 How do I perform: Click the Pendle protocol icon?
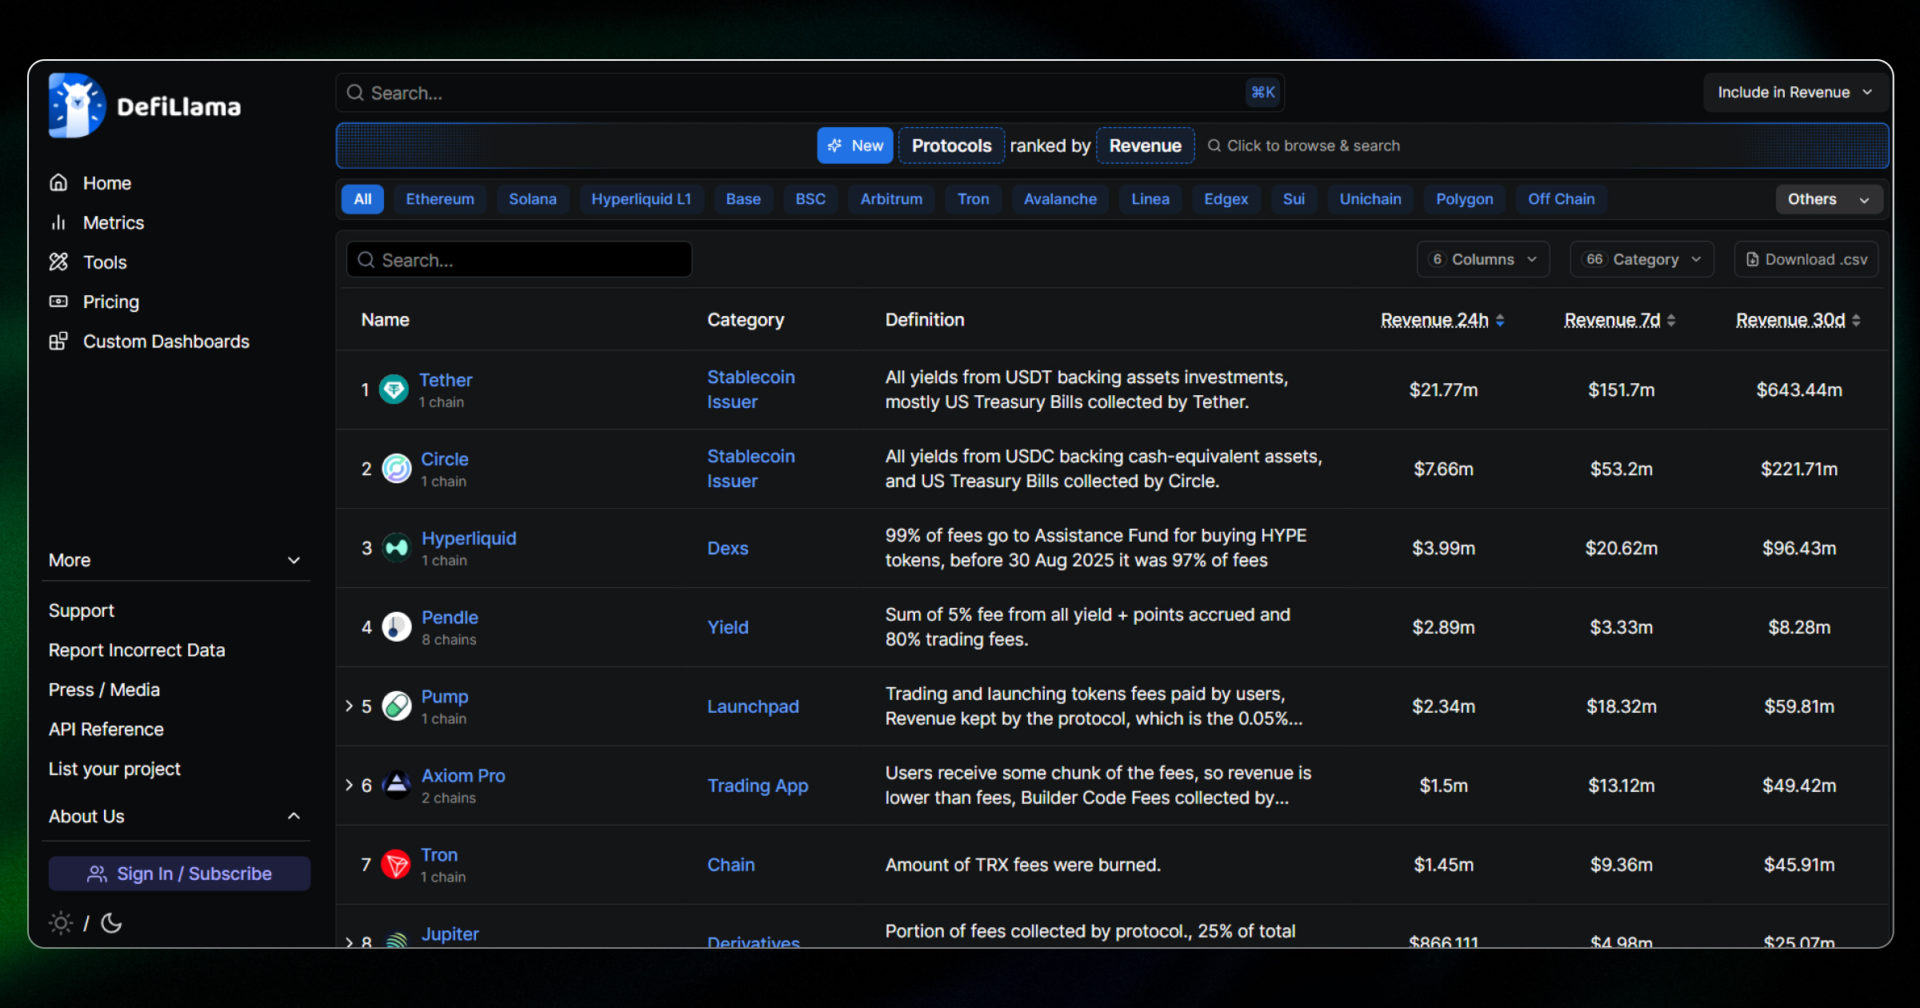397,627
